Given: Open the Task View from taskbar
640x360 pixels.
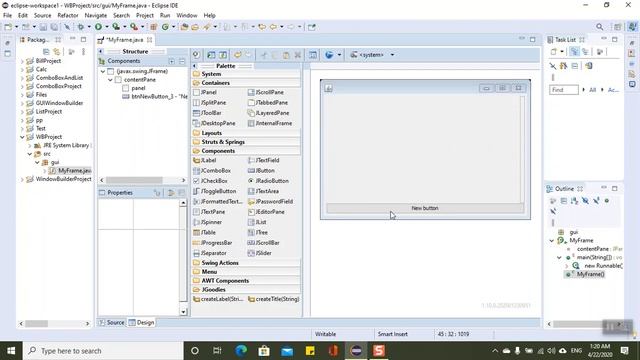Looking at the screenshot, I should (x=217, y=351).
